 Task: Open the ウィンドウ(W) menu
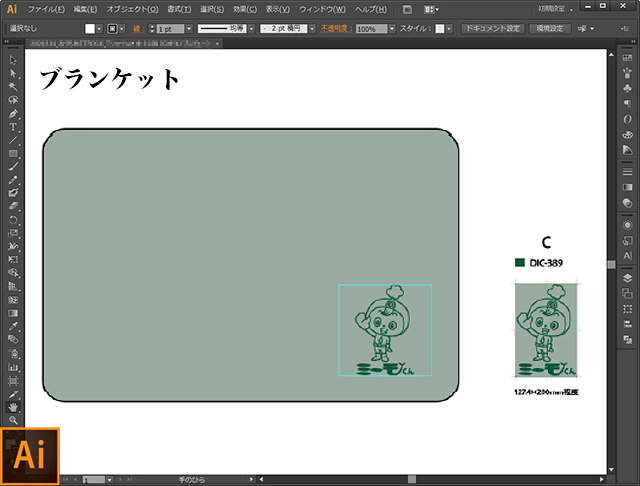[x=322, y=9]
